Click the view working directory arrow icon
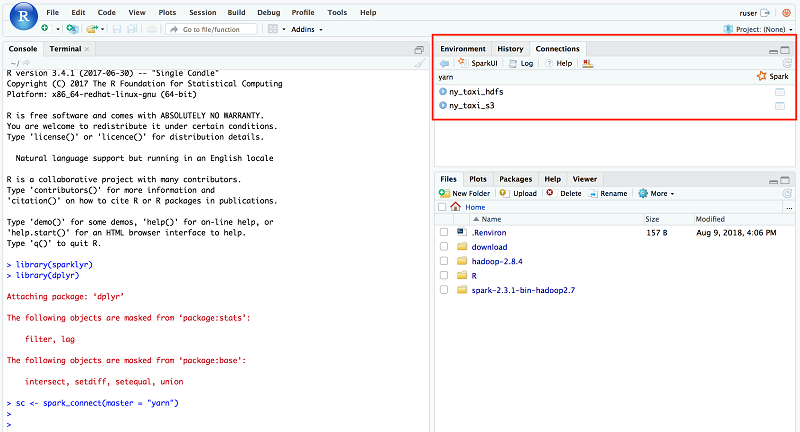 coord(26,63)
